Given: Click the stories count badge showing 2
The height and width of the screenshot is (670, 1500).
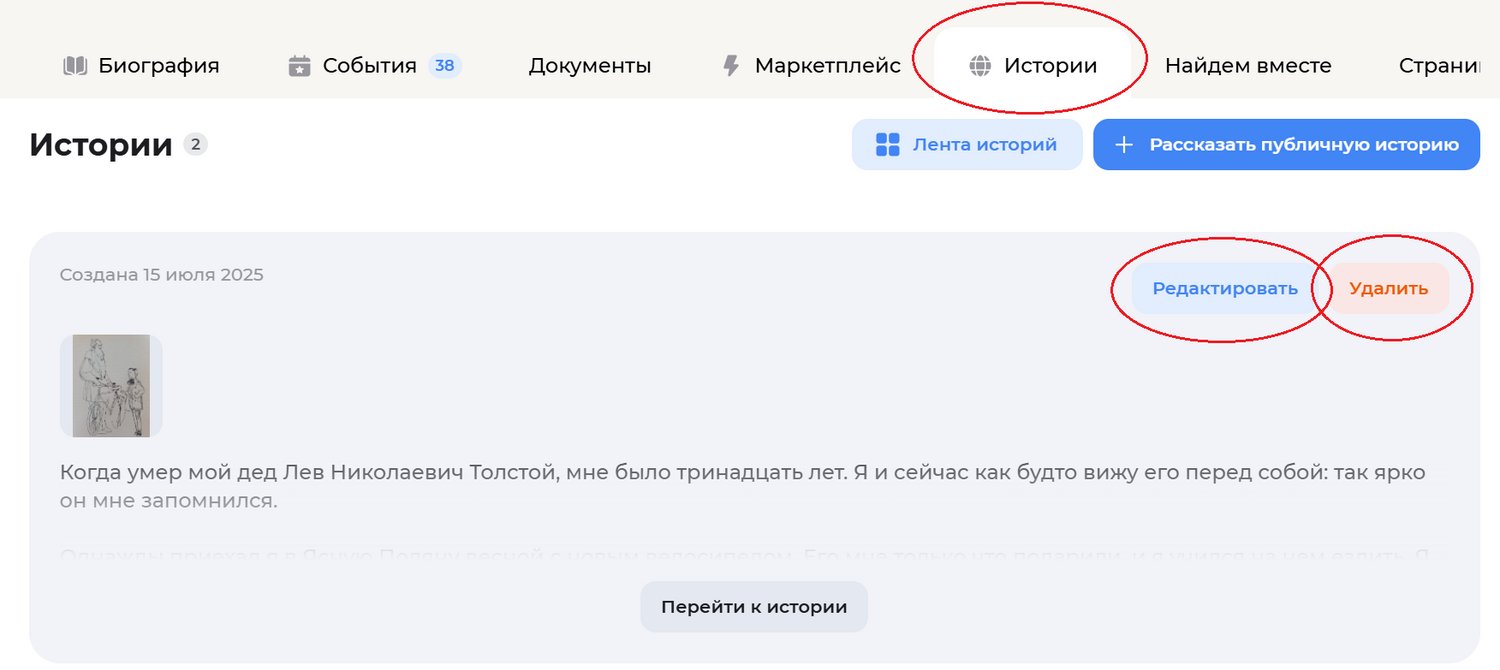Looking at the screenshot, I should pyautogui.click(x=195, y=145).
